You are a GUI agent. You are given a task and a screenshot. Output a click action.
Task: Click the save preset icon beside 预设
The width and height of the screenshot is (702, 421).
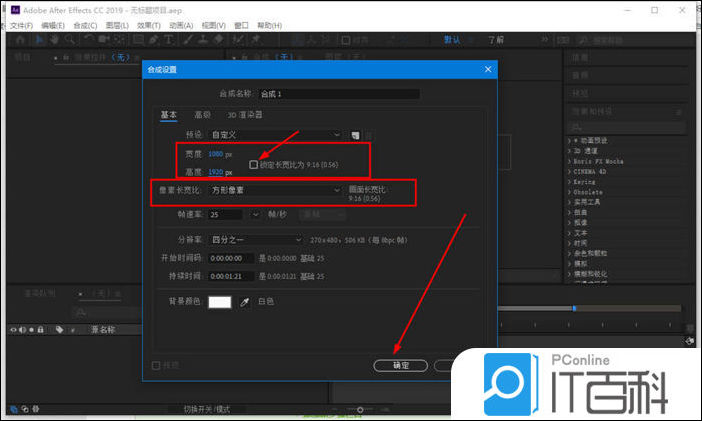click(x=355, y=135)
